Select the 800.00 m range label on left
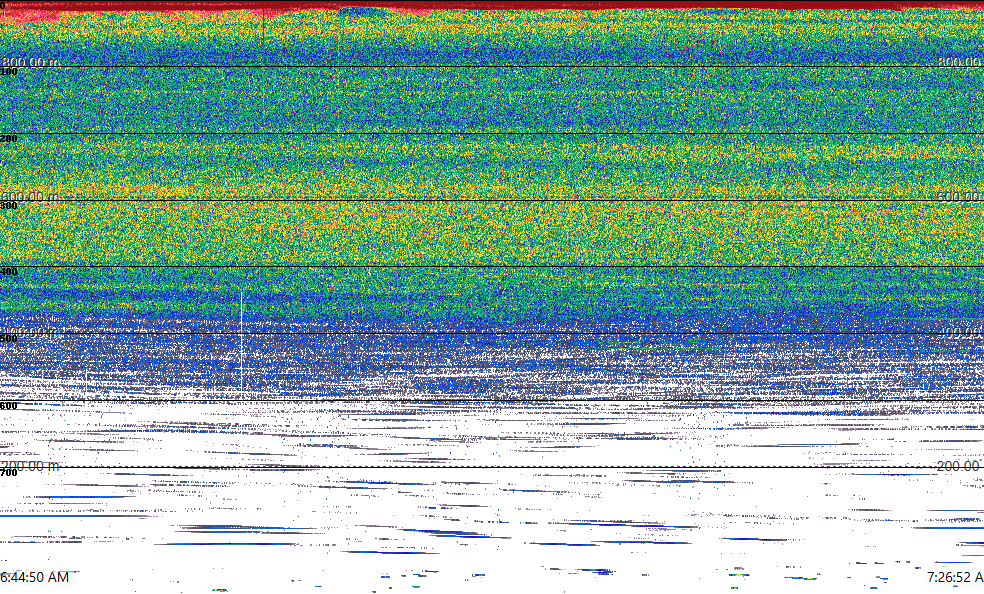The width and height of the screenshot is (984, 594). pyautogui.click(x=31, y=61)
